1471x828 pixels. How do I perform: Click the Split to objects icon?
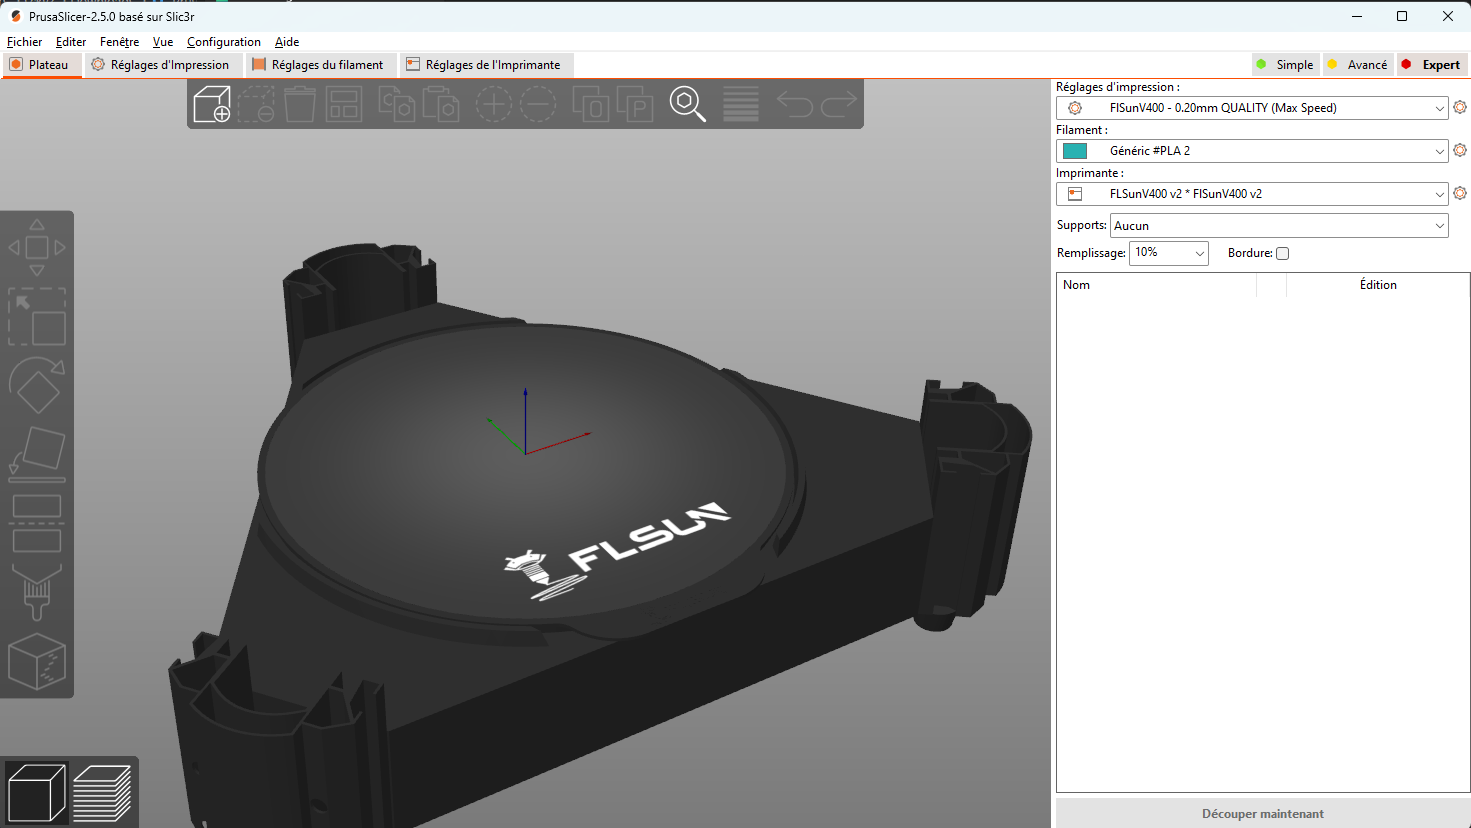[x=590, y=104]
